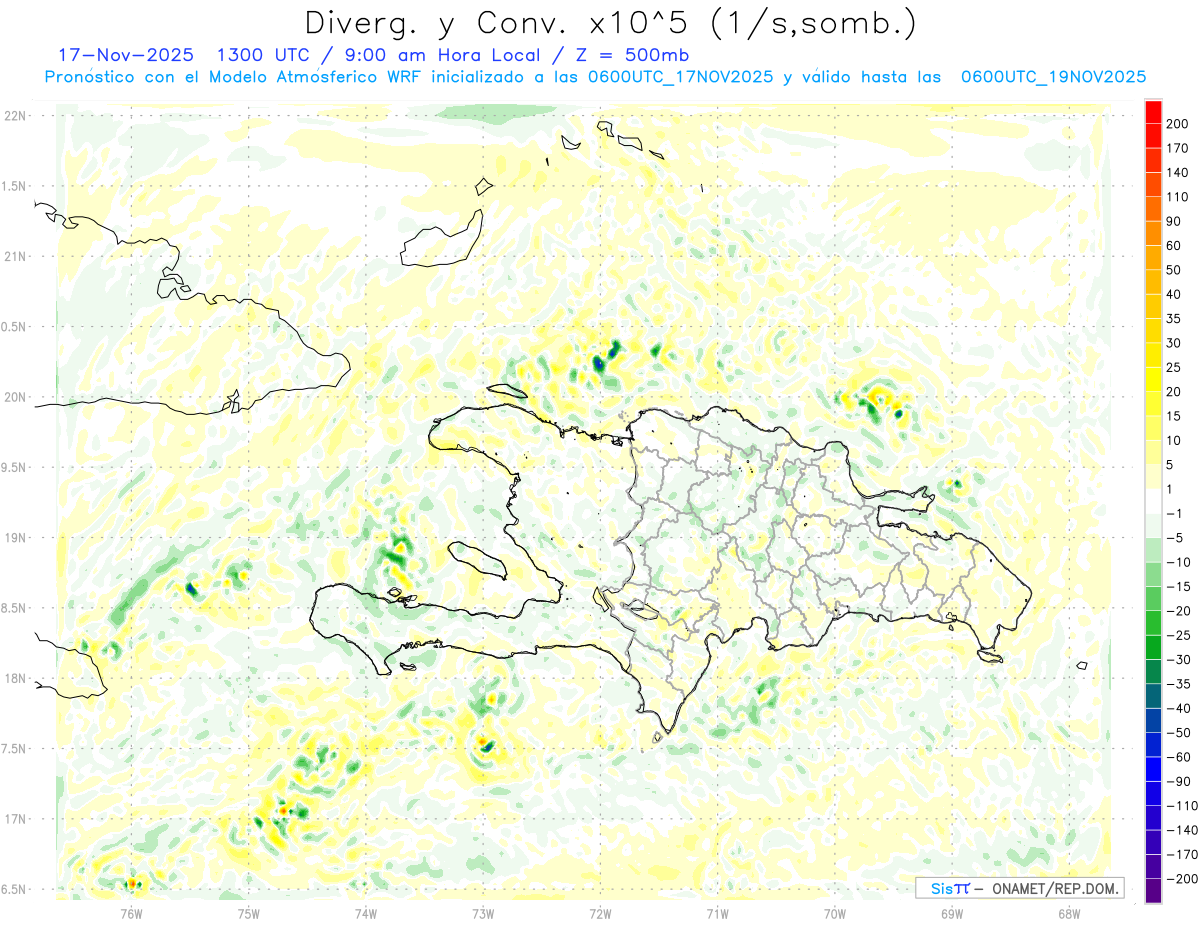Click the '69W' longitude label
The width and height of the screenshot is (1200, 927).
tap(952, 913)
